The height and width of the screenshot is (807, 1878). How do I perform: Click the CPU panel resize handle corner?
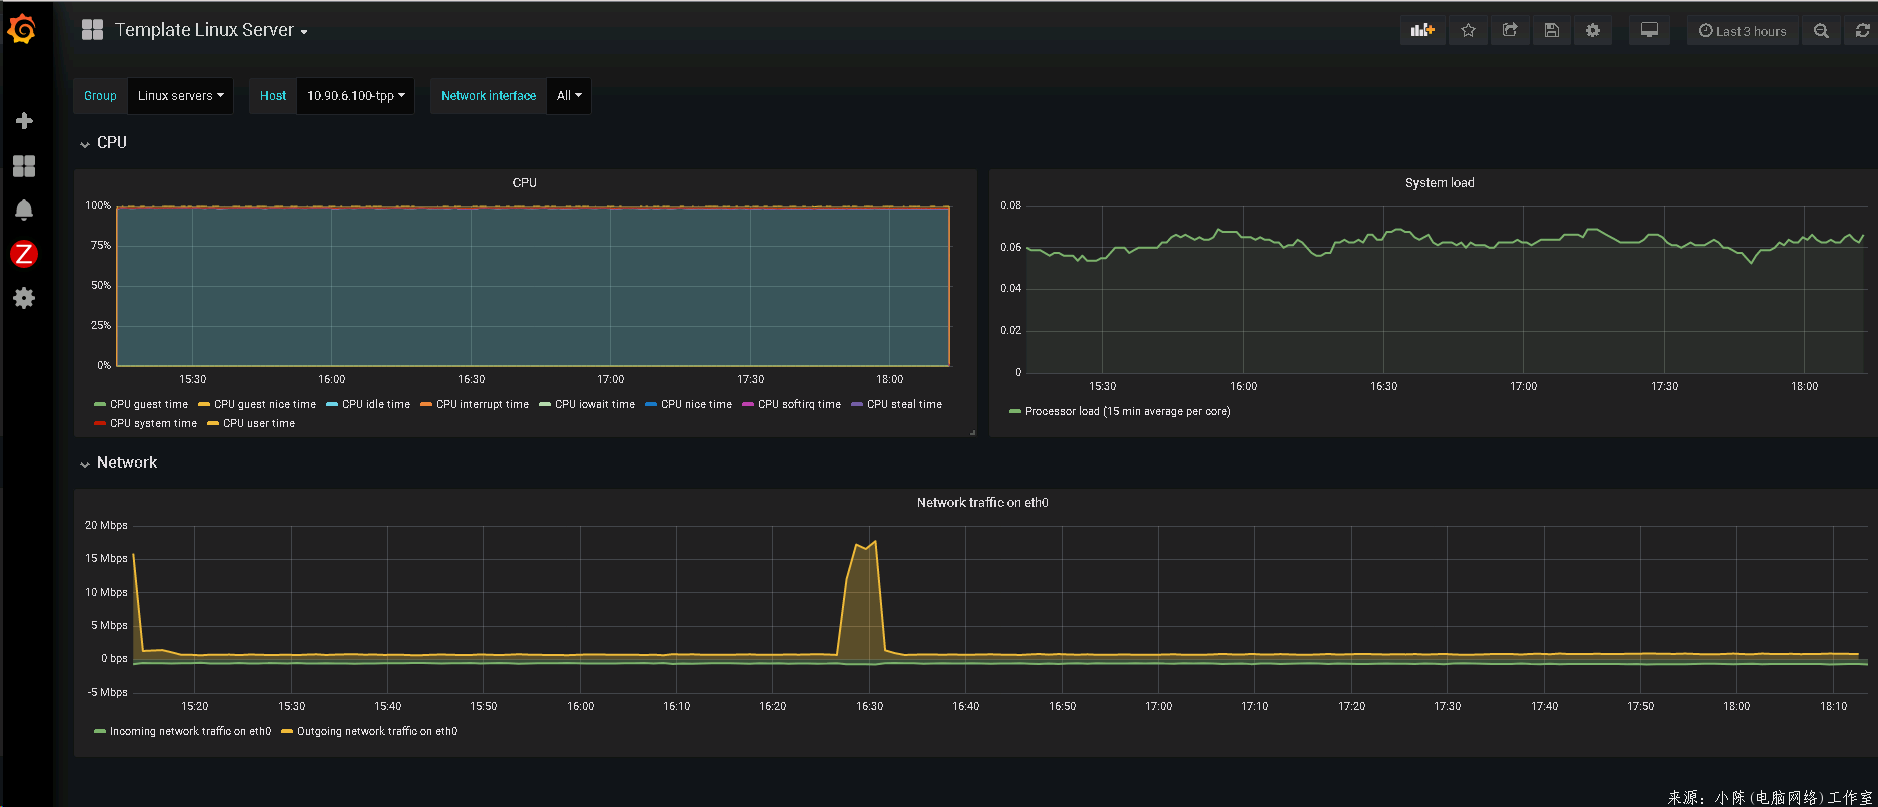(x=972, y=432)
